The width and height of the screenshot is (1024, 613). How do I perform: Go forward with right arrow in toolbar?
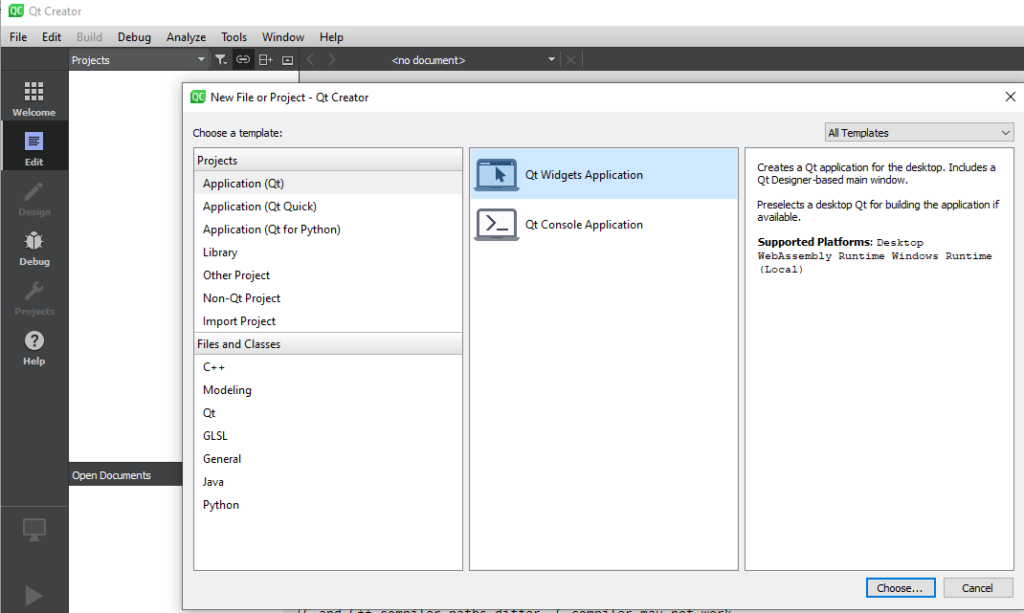click(x=332, y=60)
